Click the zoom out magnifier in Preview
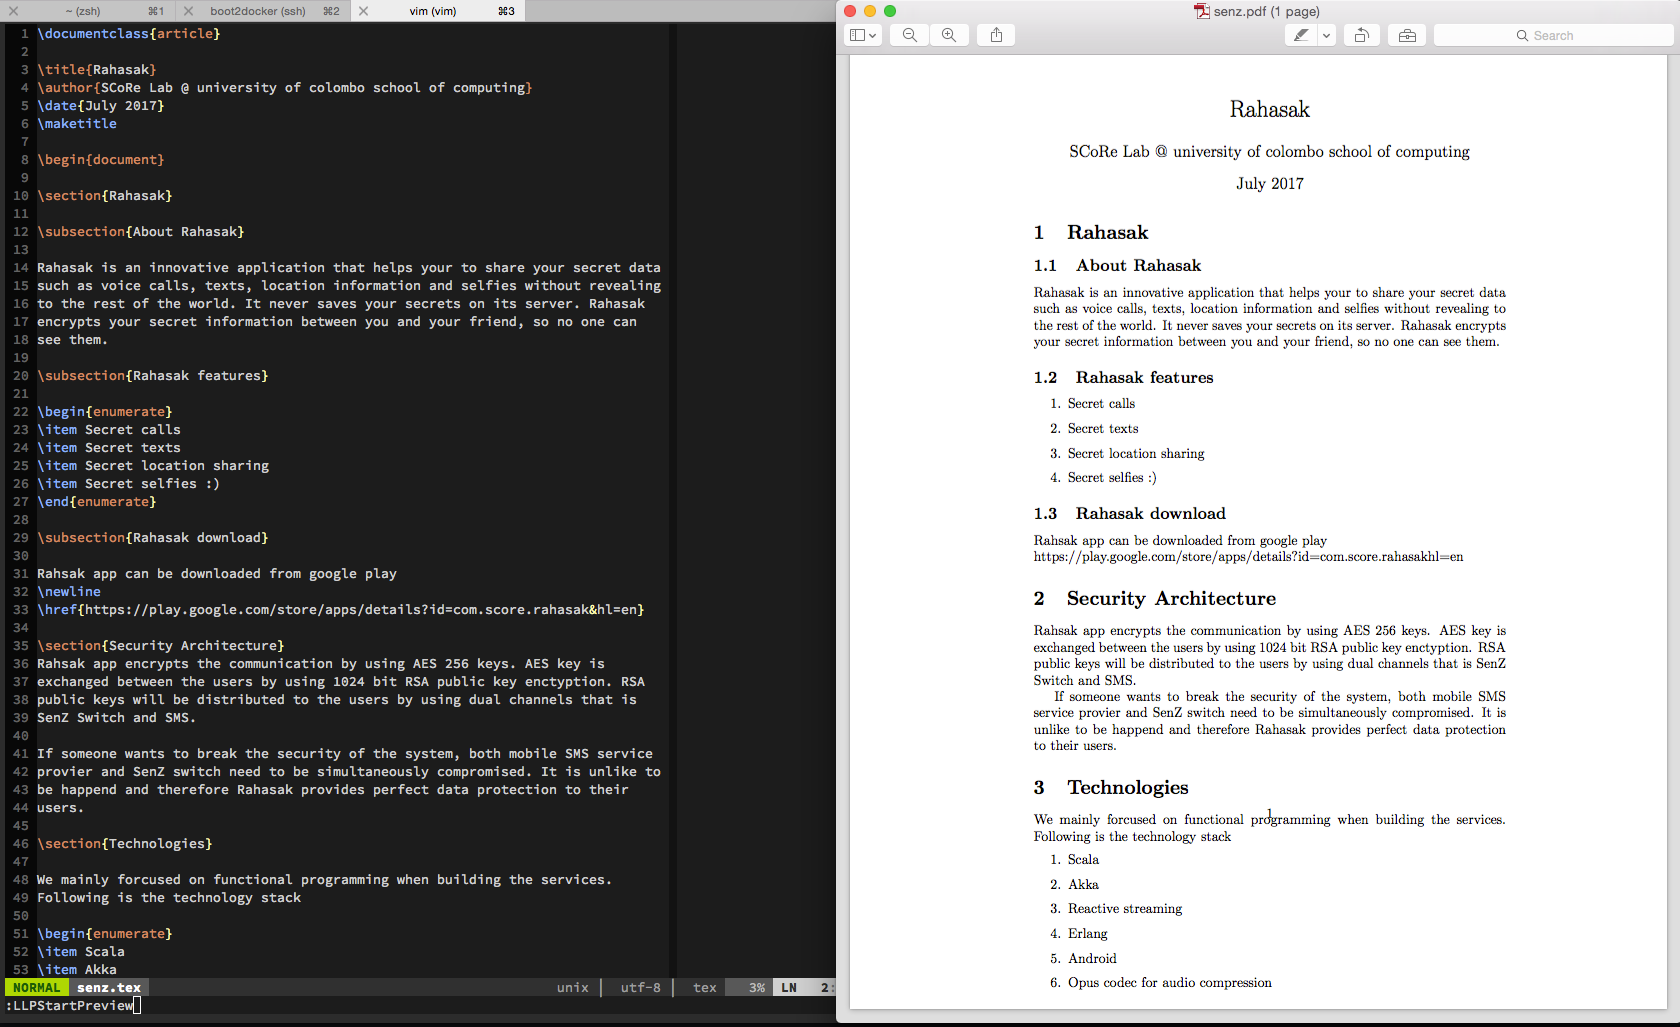Viewport: 1680px width, 1027px height. pos(909,35)
